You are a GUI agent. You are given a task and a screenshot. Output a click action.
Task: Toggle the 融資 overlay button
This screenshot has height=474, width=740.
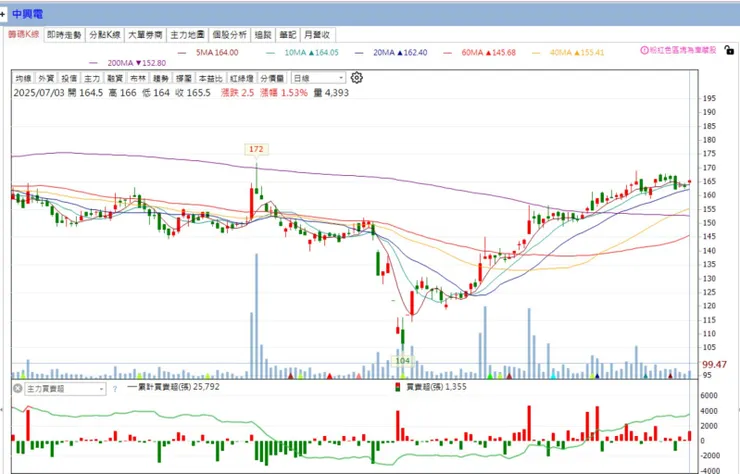(115, 78)
